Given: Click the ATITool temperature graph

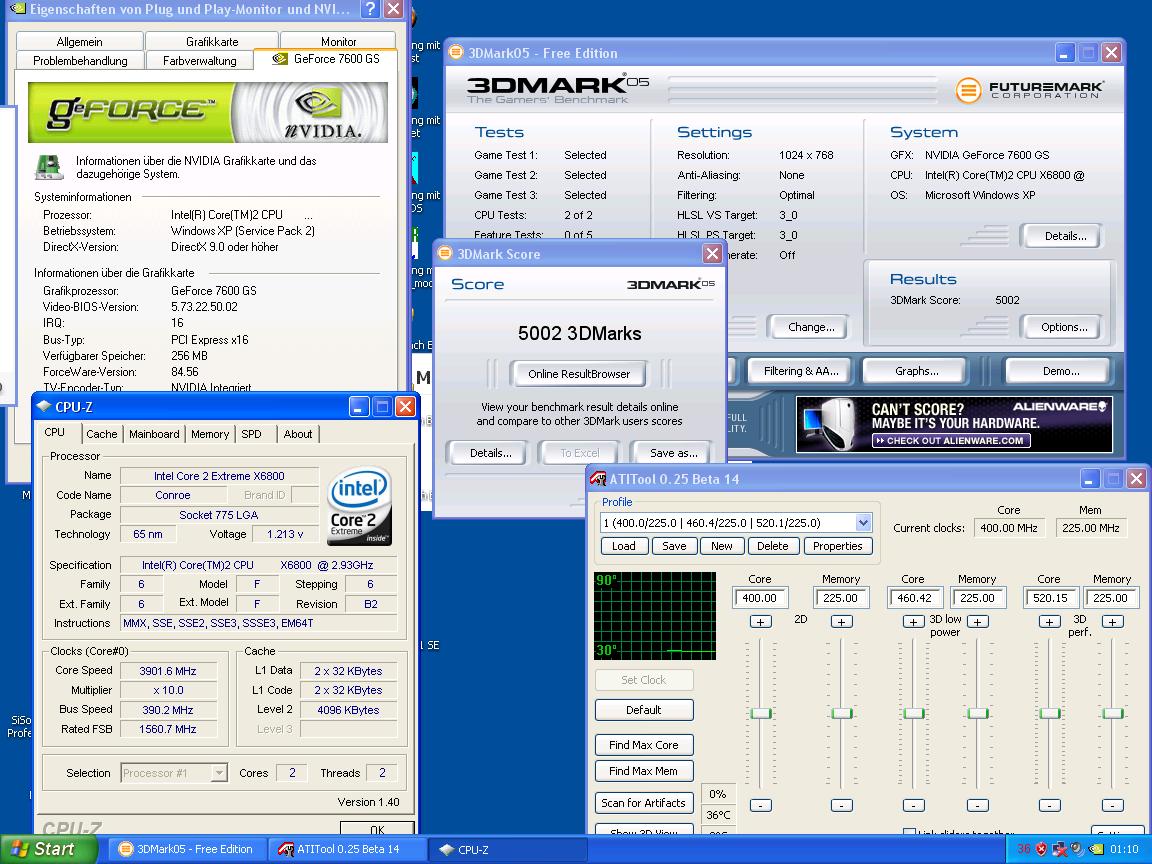Looking at the screenshot, I should click(655, 616).
